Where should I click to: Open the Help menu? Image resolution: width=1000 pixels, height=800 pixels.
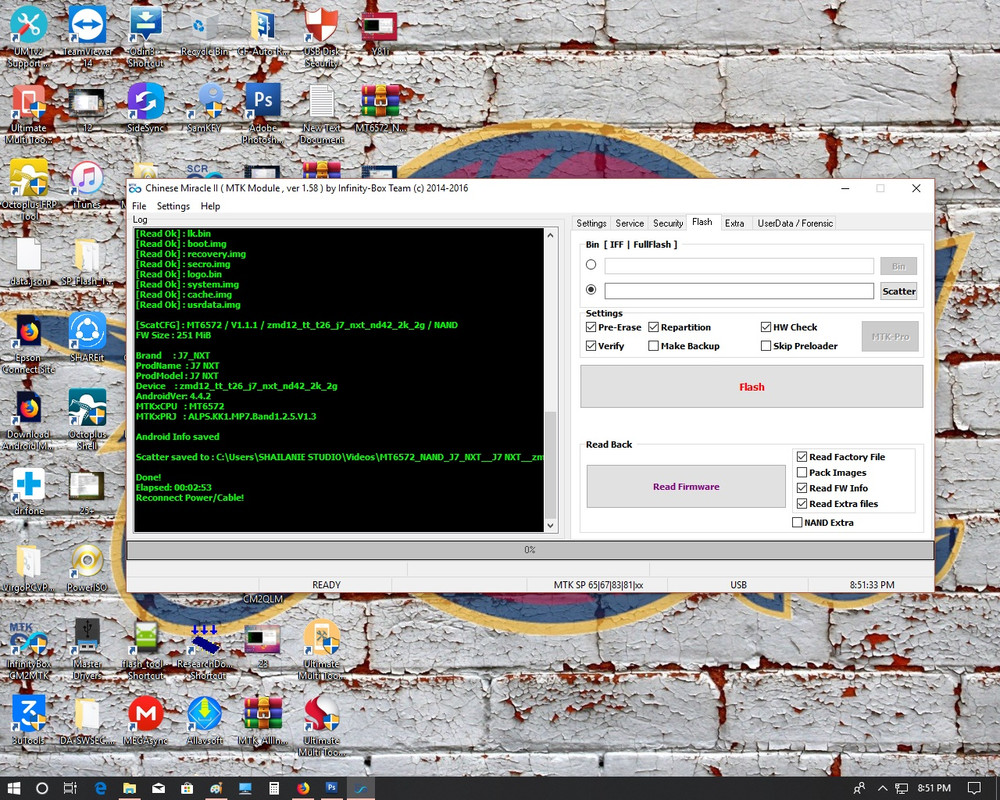point(210,206)
